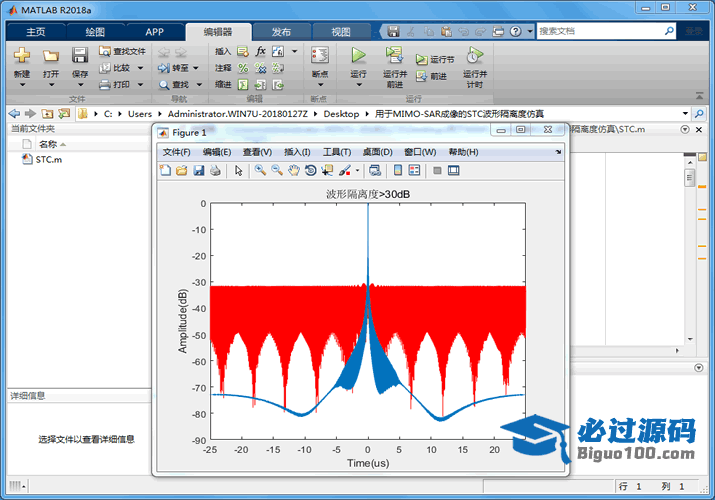Screen dimensions: 715x500
Task: Click the up-one-folder icon in address bar
Action: (47, 113)
